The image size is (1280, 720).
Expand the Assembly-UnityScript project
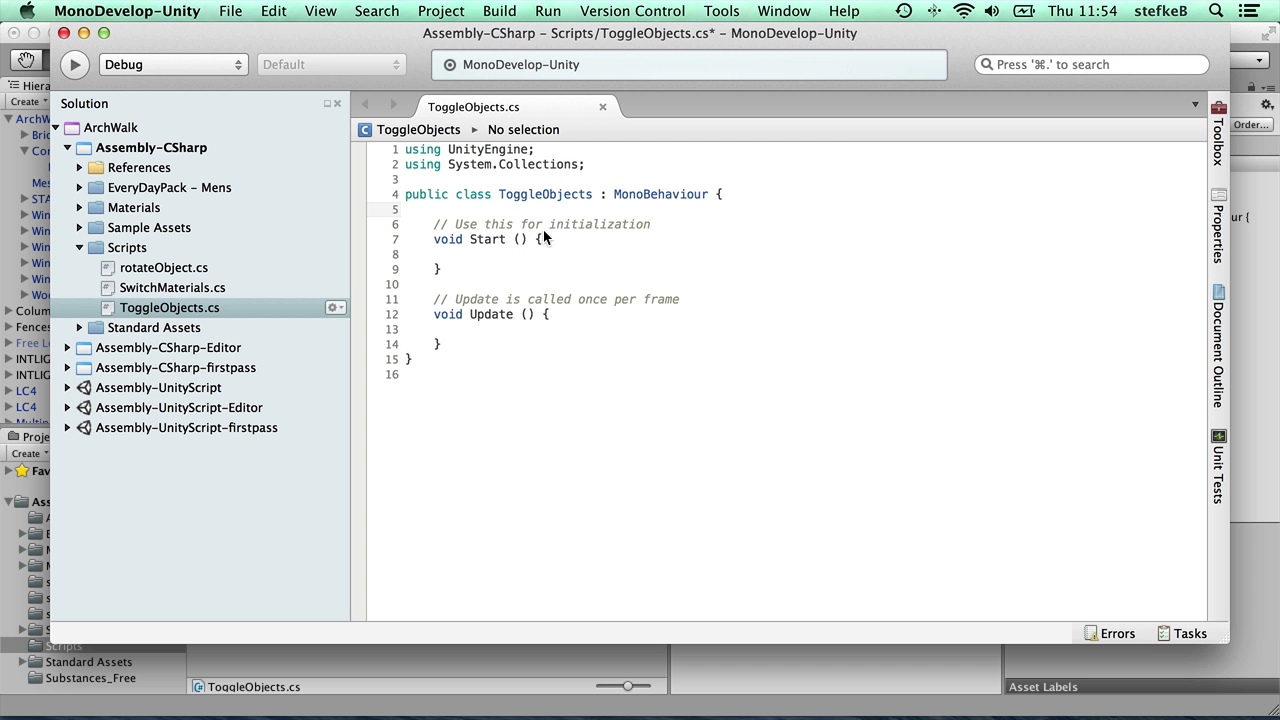click(x=68, y=388)
